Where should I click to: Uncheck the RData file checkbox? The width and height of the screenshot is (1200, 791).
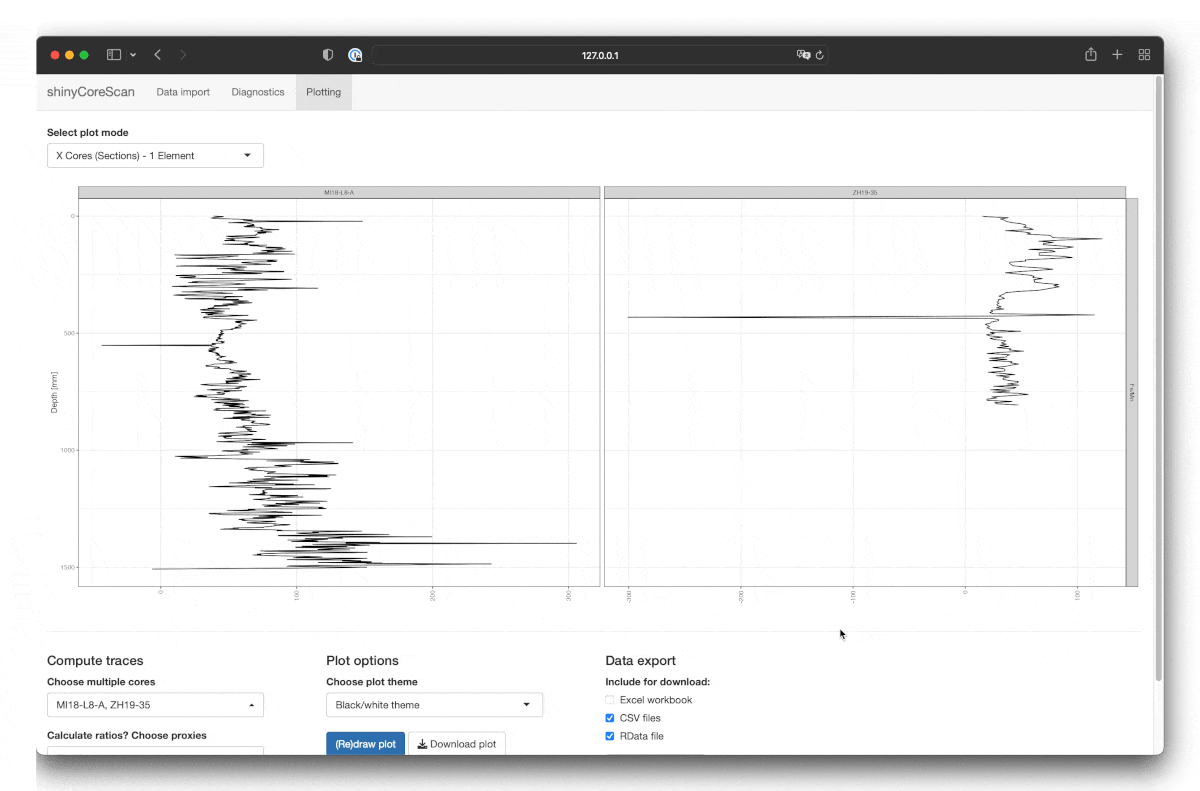(610, 736)
